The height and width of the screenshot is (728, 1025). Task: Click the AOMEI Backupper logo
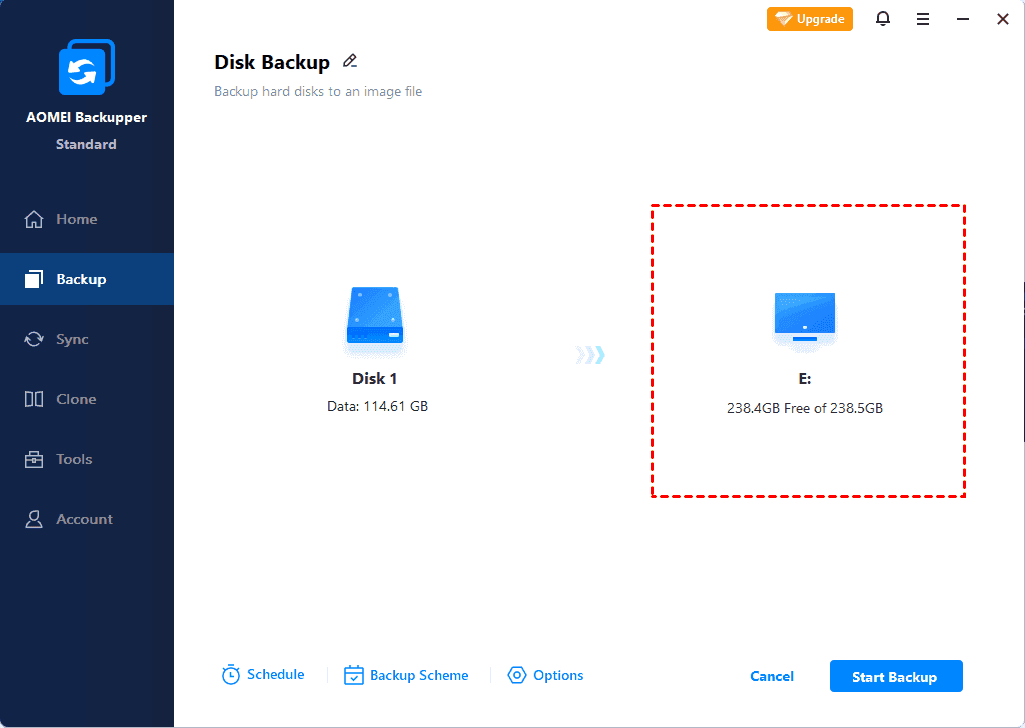tap(86, 66)
